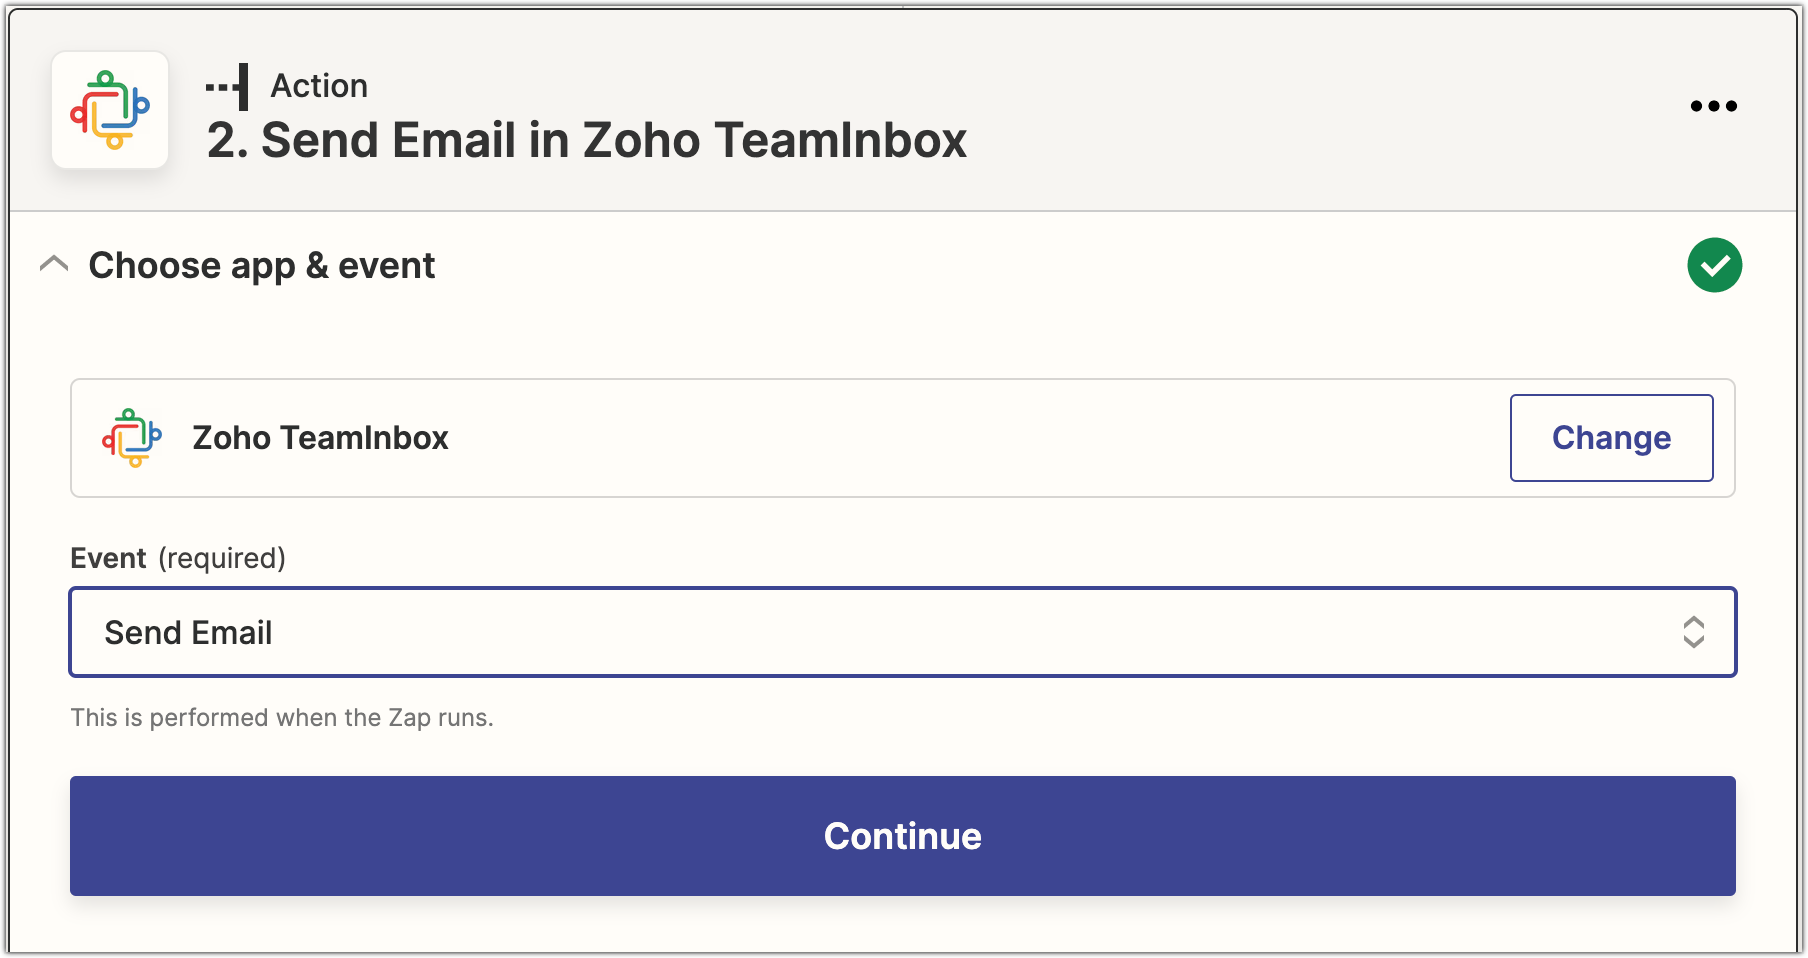Open the three-dot more options menu

tap(1713, 106)
